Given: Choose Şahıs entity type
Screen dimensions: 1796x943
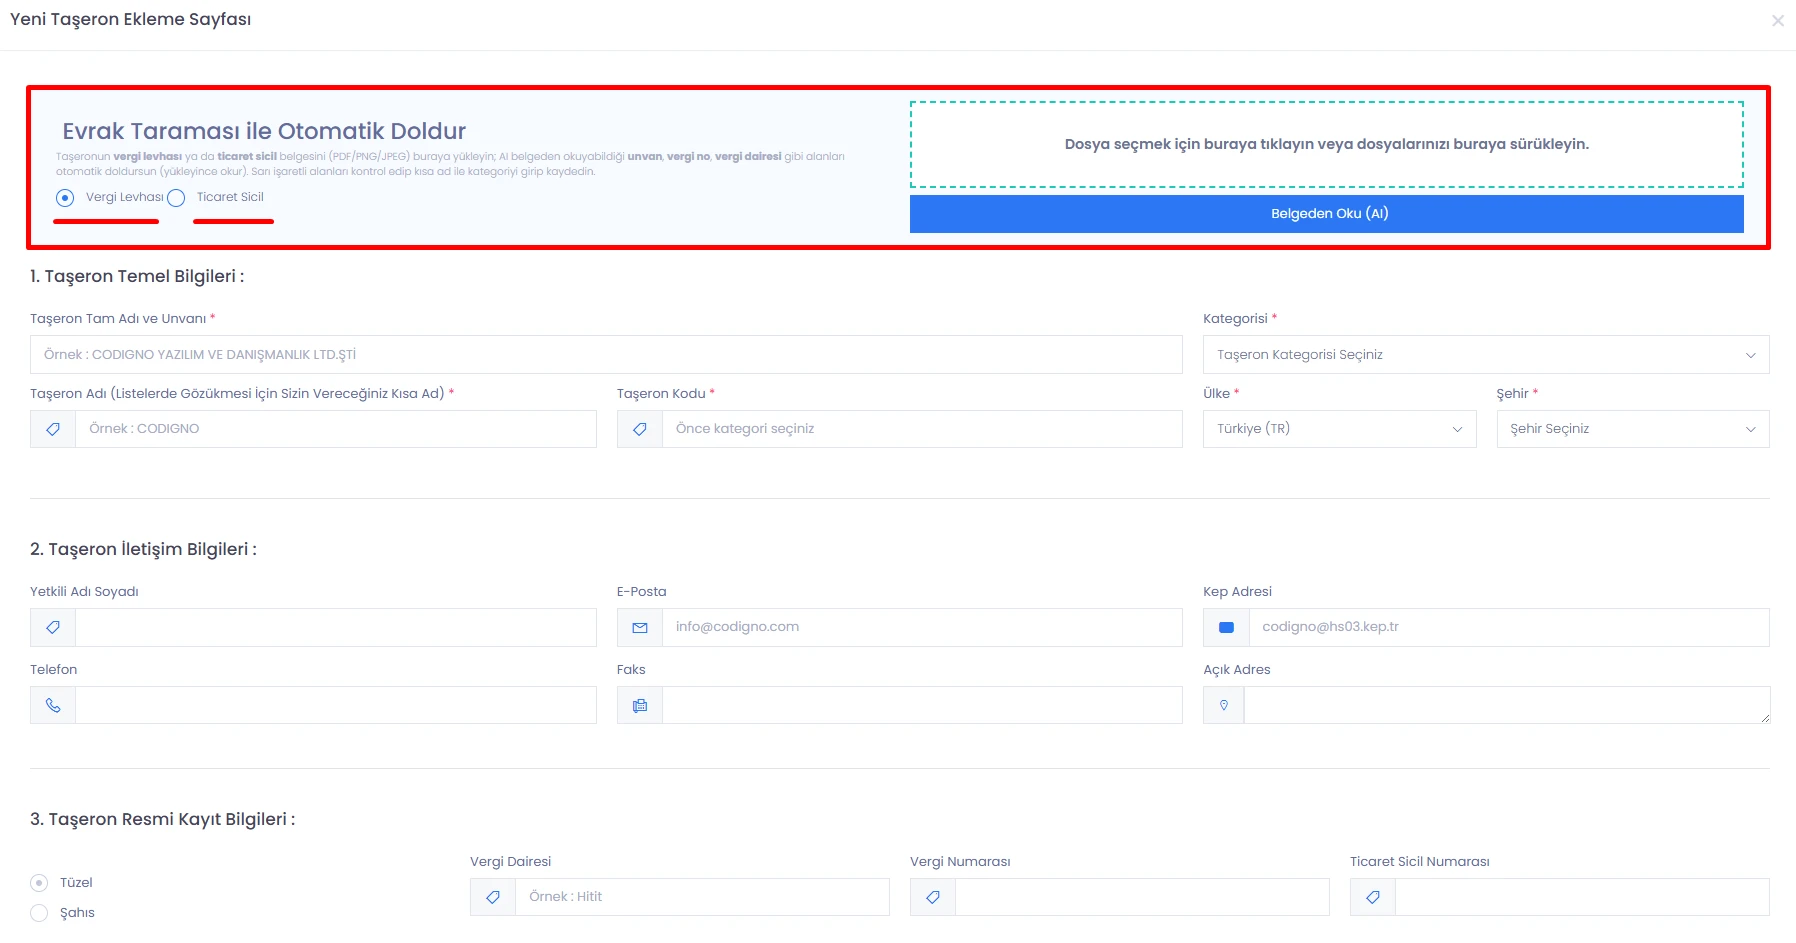Looking at the screenshot, I should (x=39, y=913).
